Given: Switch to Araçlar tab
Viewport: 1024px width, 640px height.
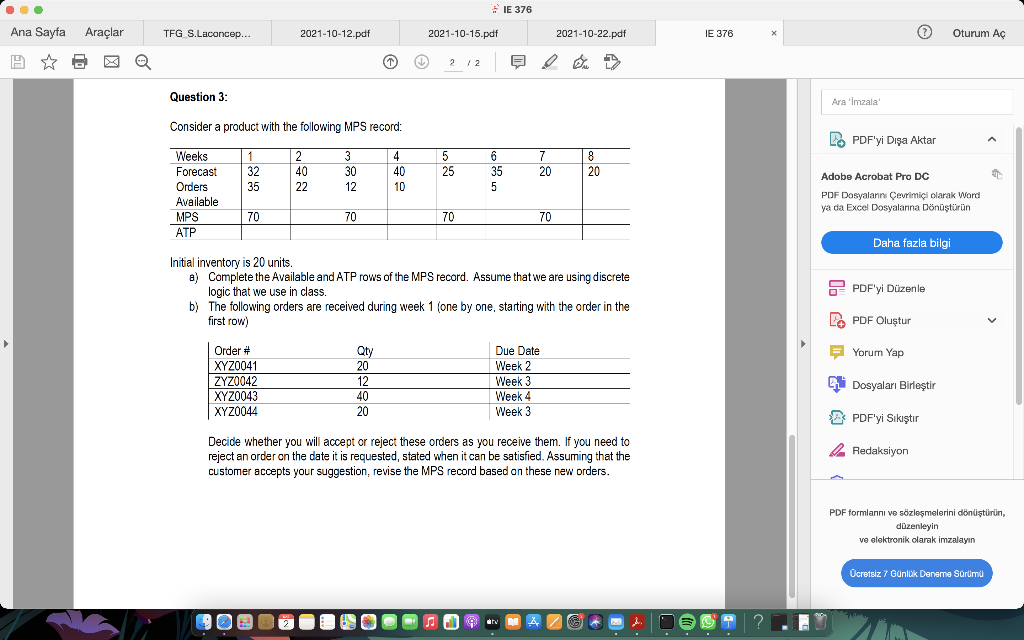Looking at the screenshot, I should [x=104, y=32].
